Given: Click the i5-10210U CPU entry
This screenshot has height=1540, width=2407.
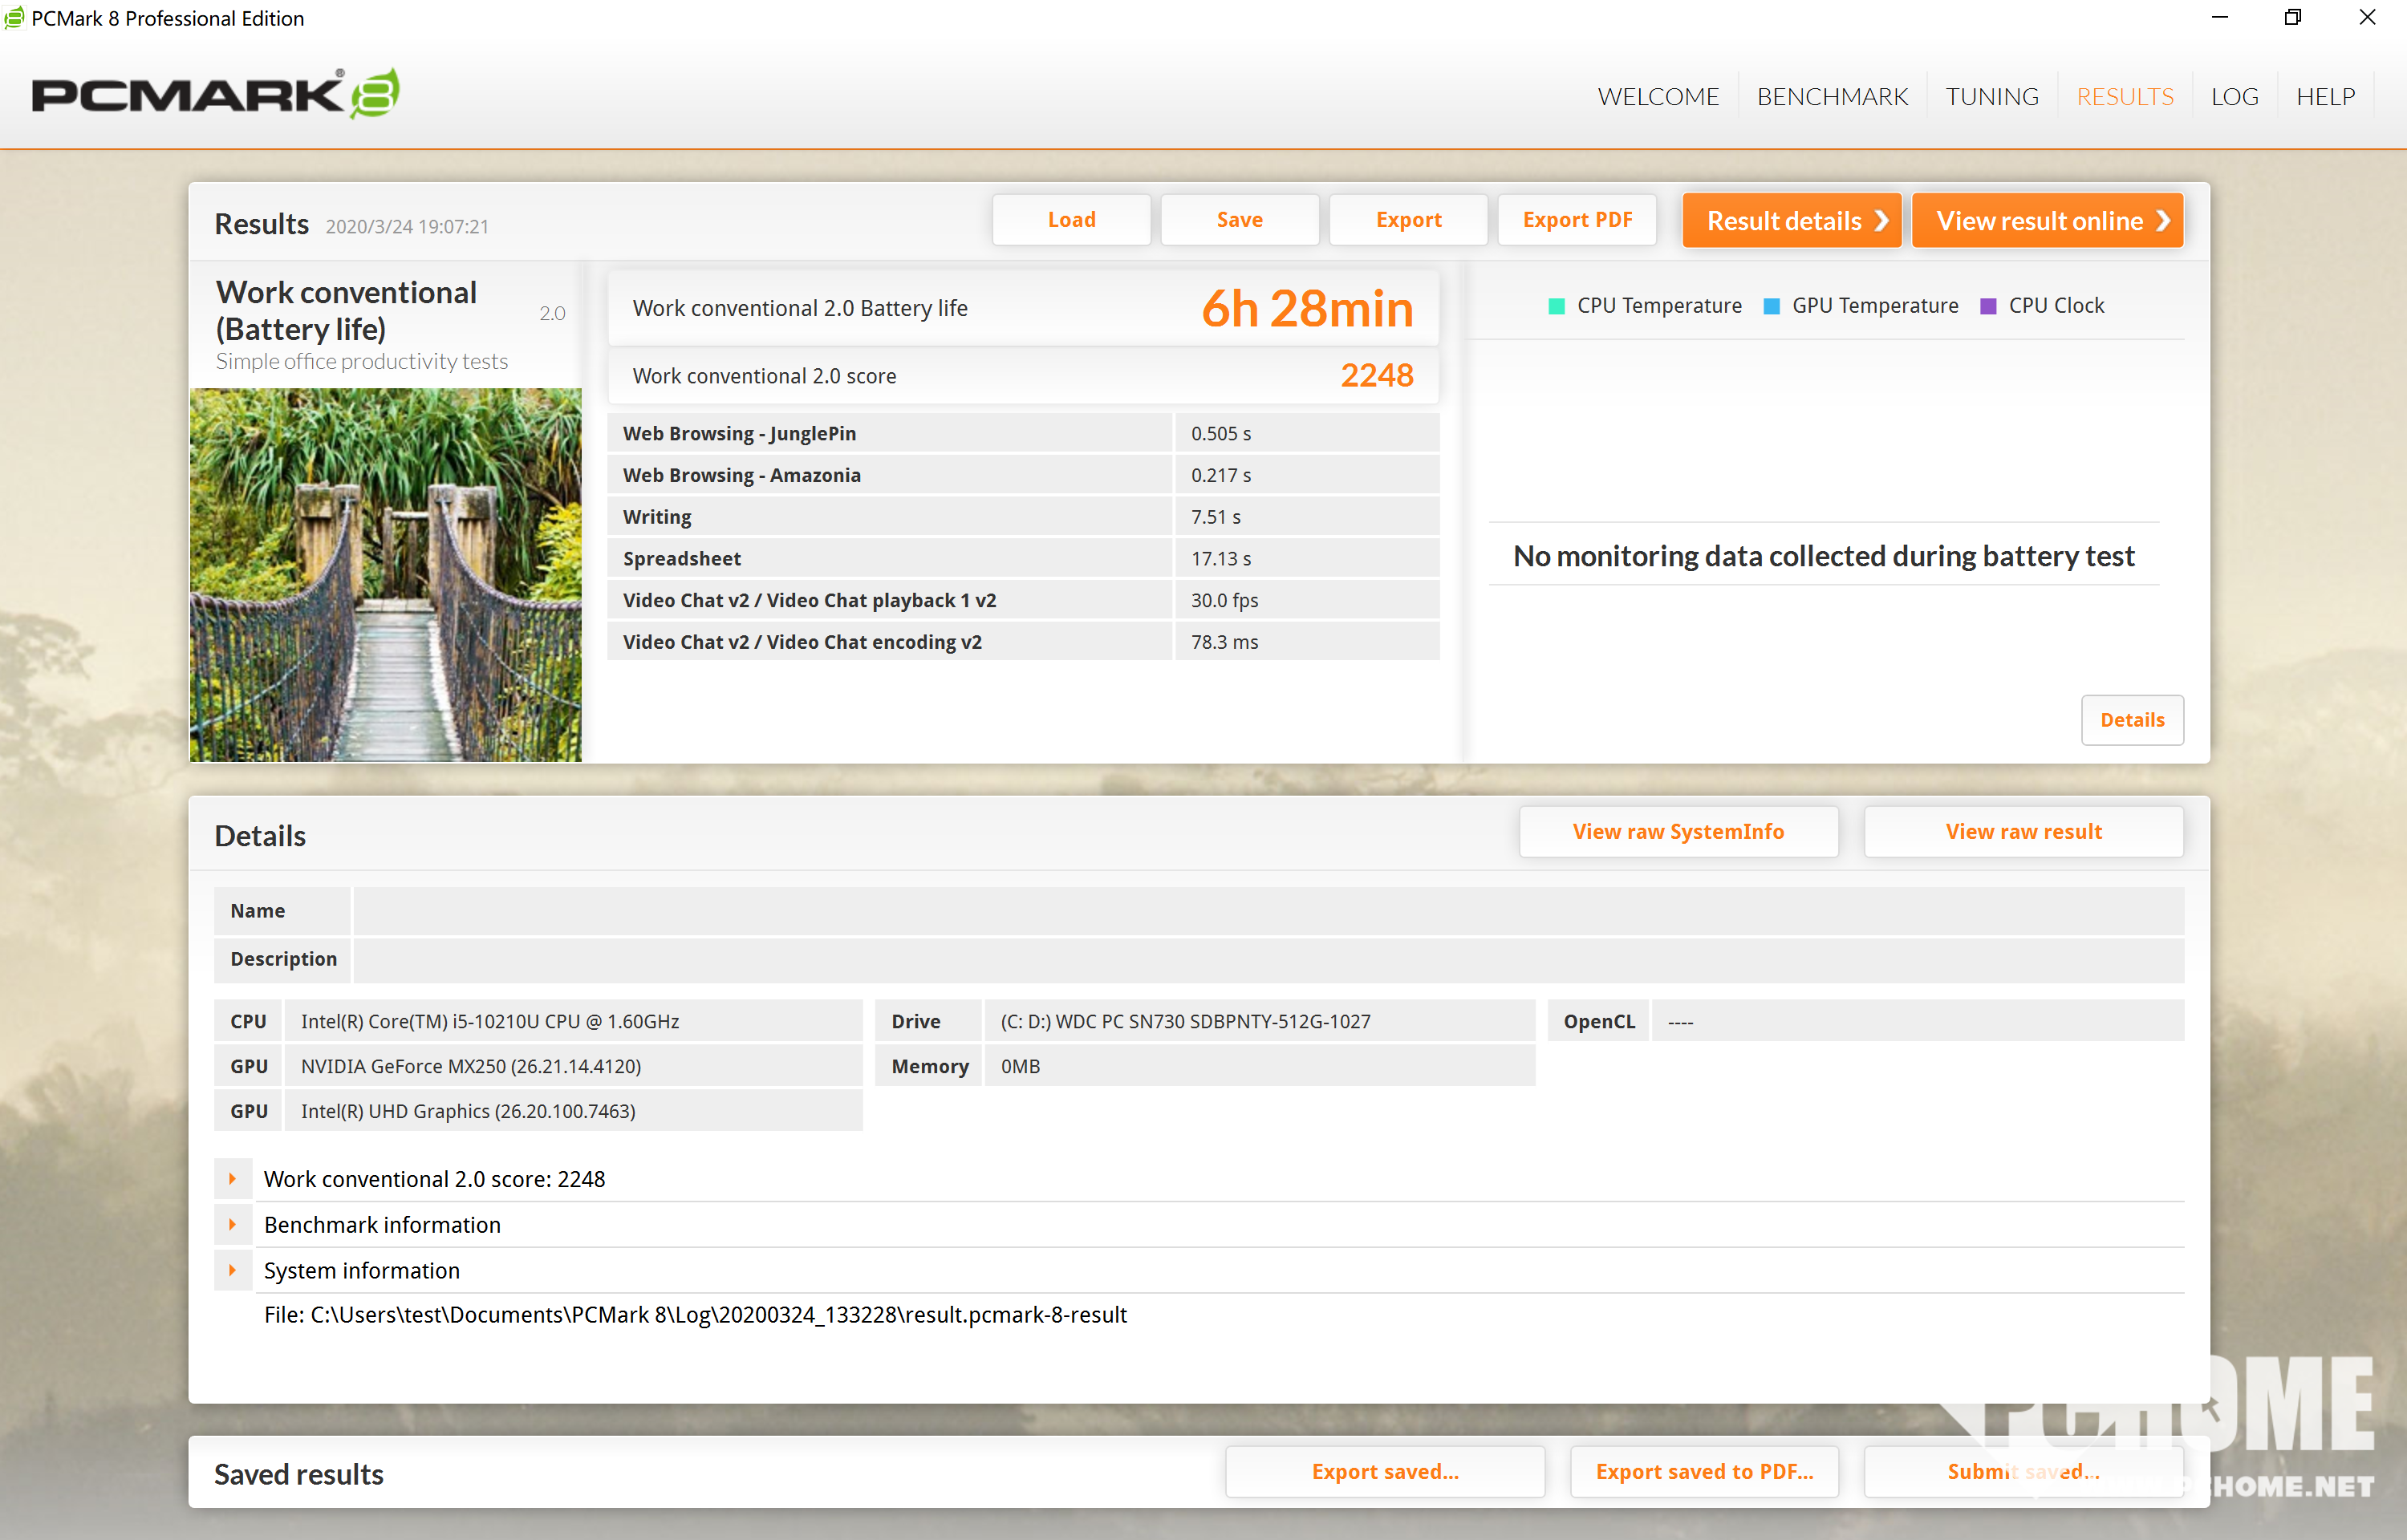Looking at the screenshot, I should (x=573, y=1021).
